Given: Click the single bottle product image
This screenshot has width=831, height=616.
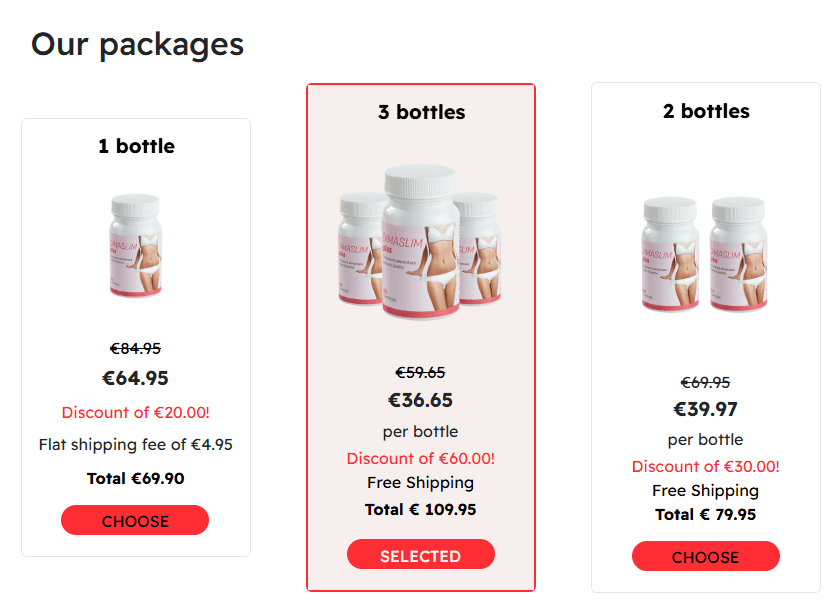Looking at the screenshot, I should click(x=136, y=245).
